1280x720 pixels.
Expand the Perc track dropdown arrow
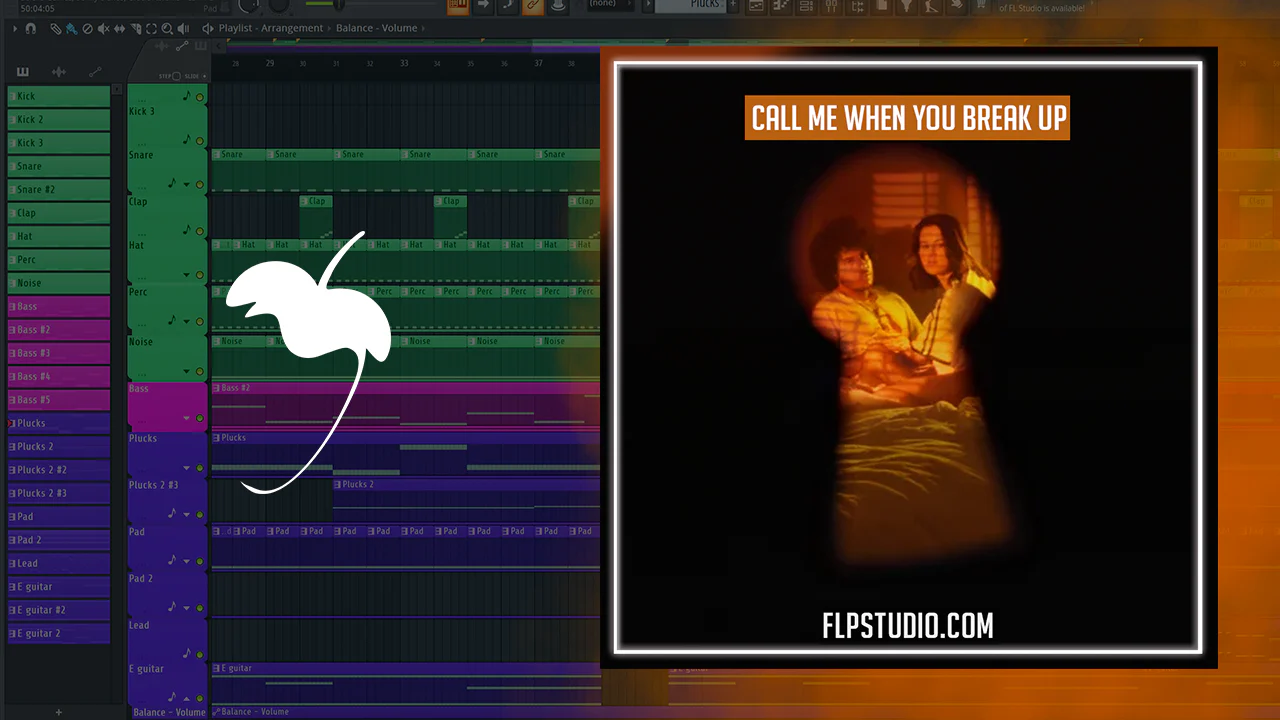click(186, 322)
